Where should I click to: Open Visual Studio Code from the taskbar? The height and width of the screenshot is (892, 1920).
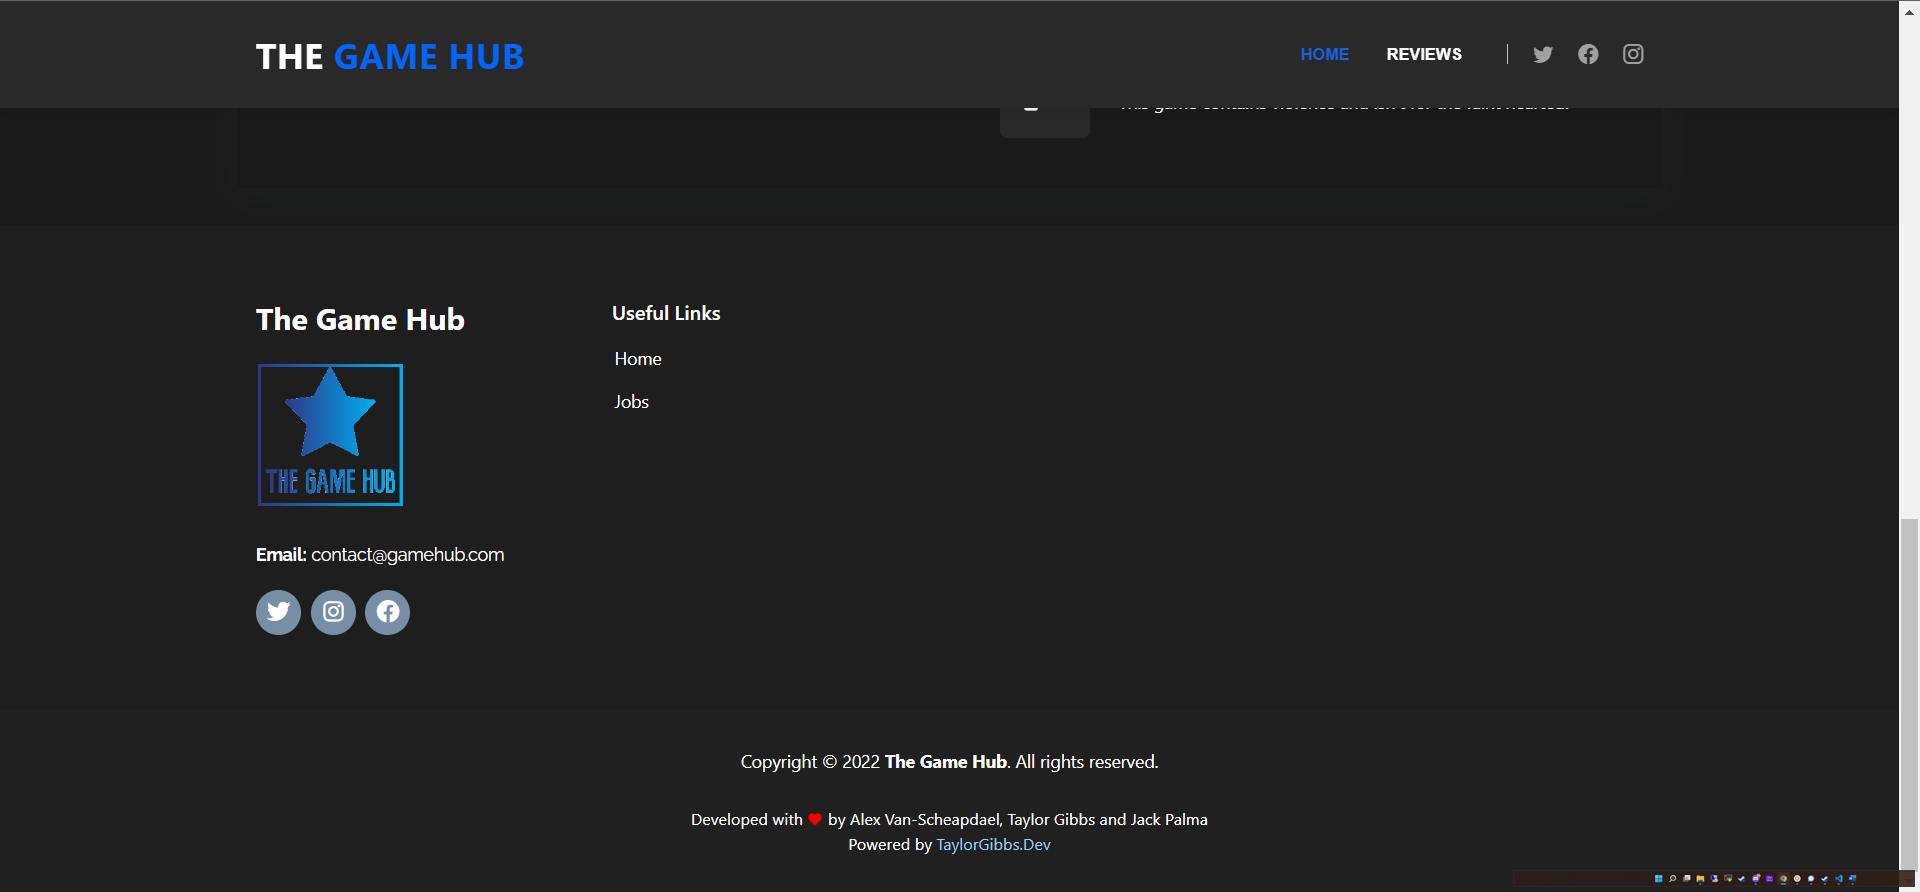(1838, 879)
